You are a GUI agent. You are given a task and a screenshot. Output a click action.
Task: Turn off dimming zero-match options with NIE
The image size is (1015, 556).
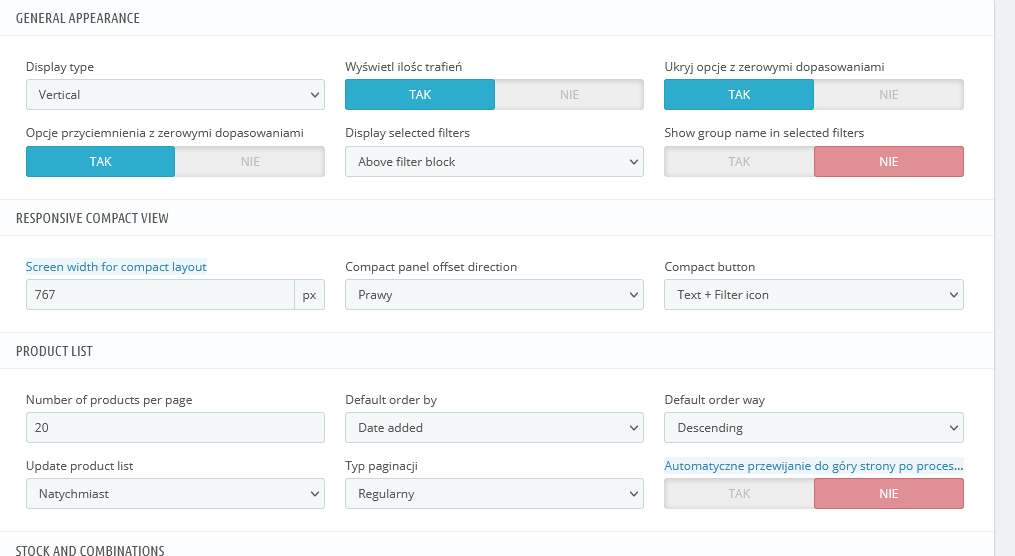250,162
